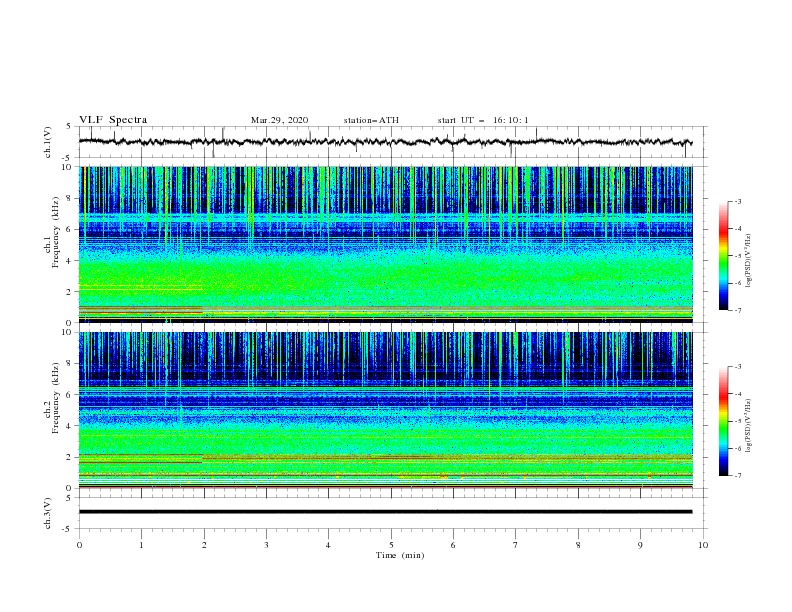Select the date 'Mar.29, 2020'
This screenshot has height=612, width=792.
[279, 120]
